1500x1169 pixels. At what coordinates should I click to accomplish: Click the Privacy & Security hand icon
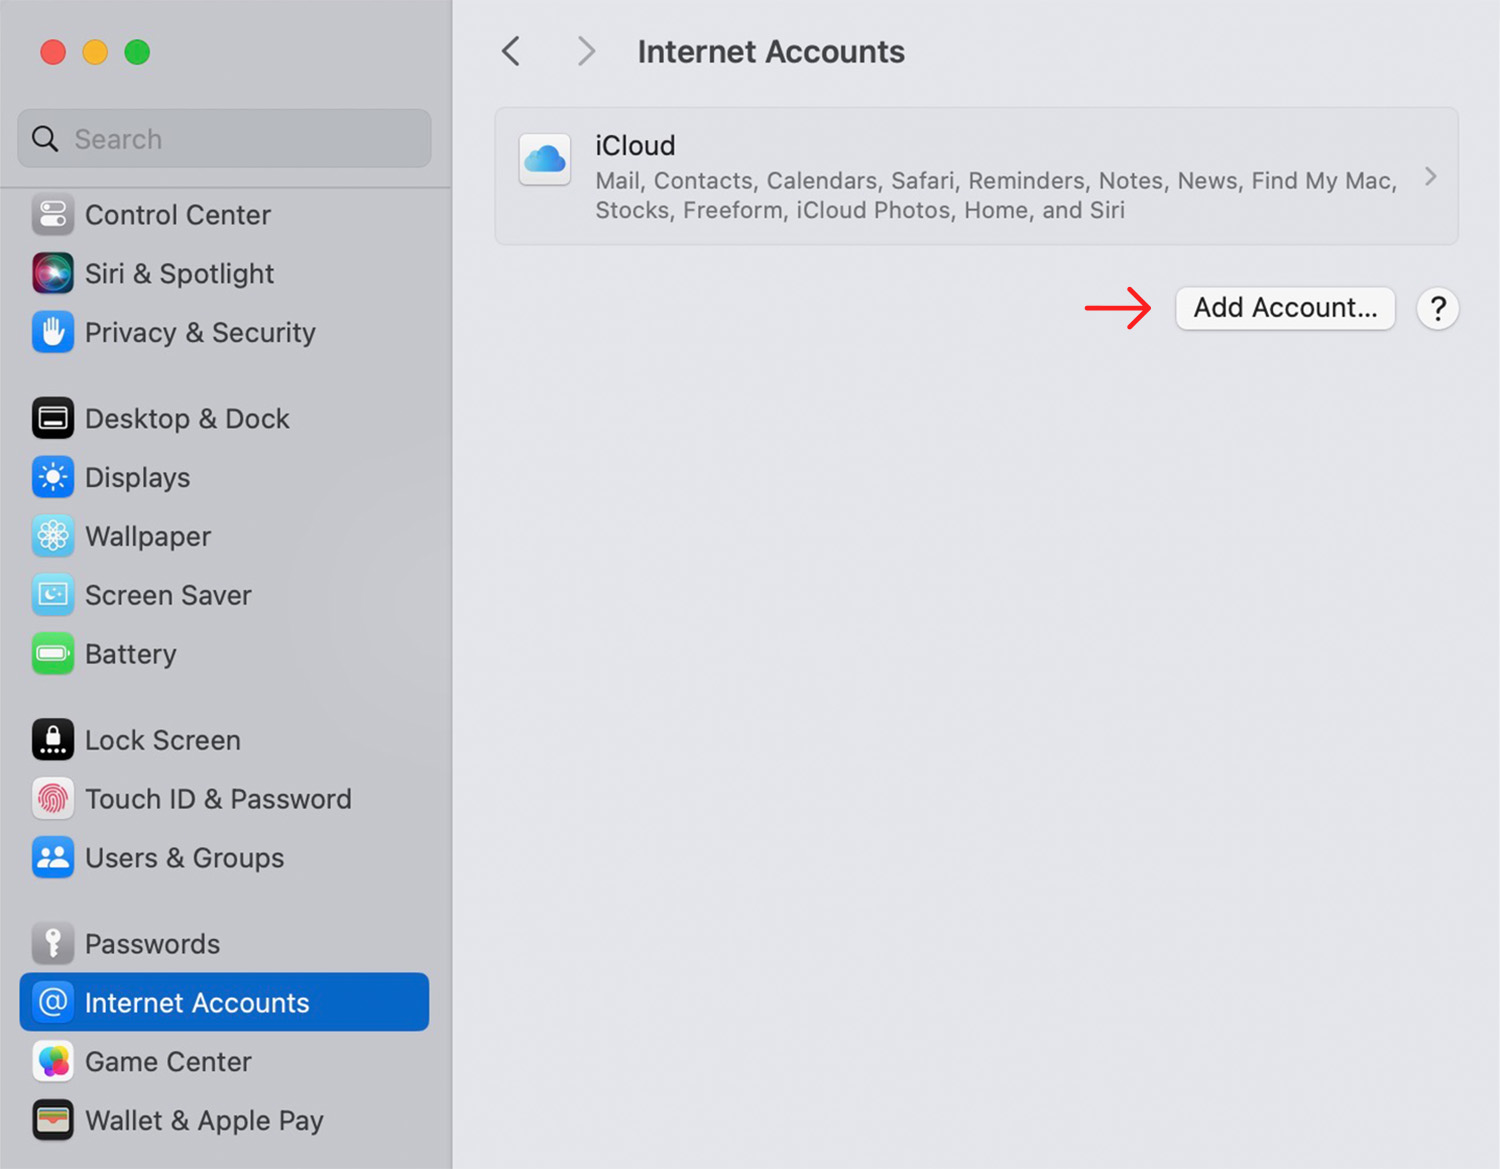point(53,332)
